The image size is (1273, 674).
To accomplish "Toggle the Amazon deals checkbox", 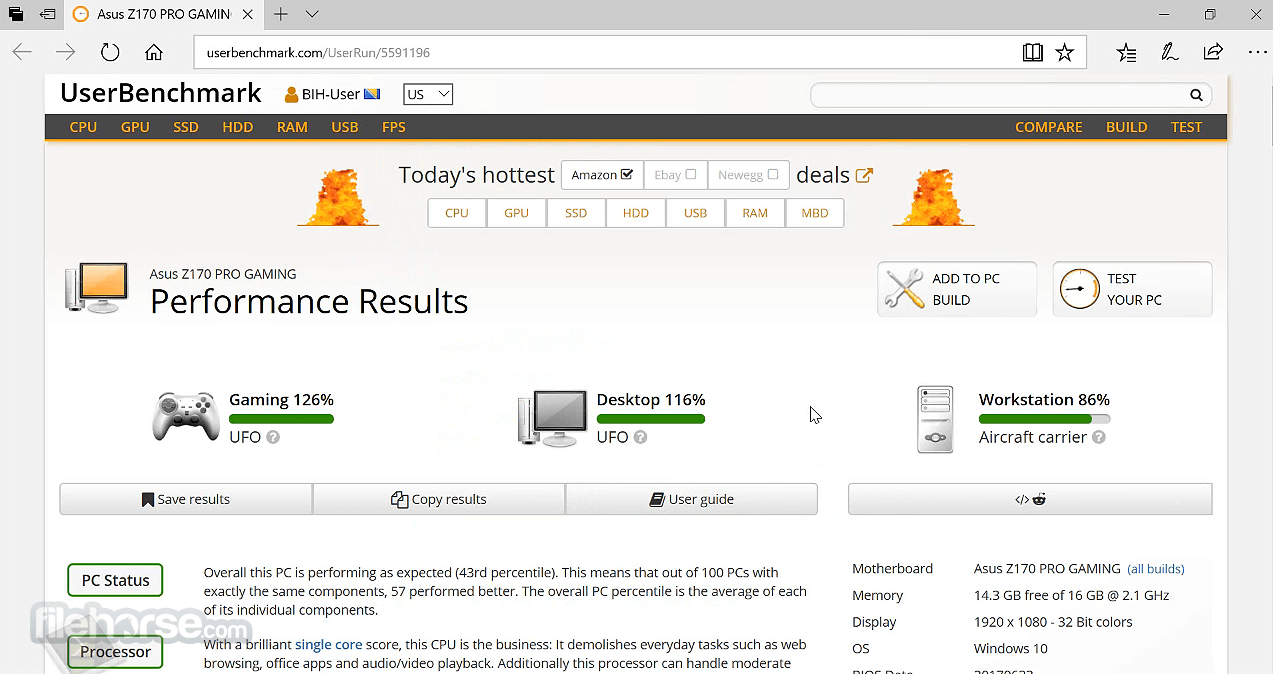I will point(627,174).
